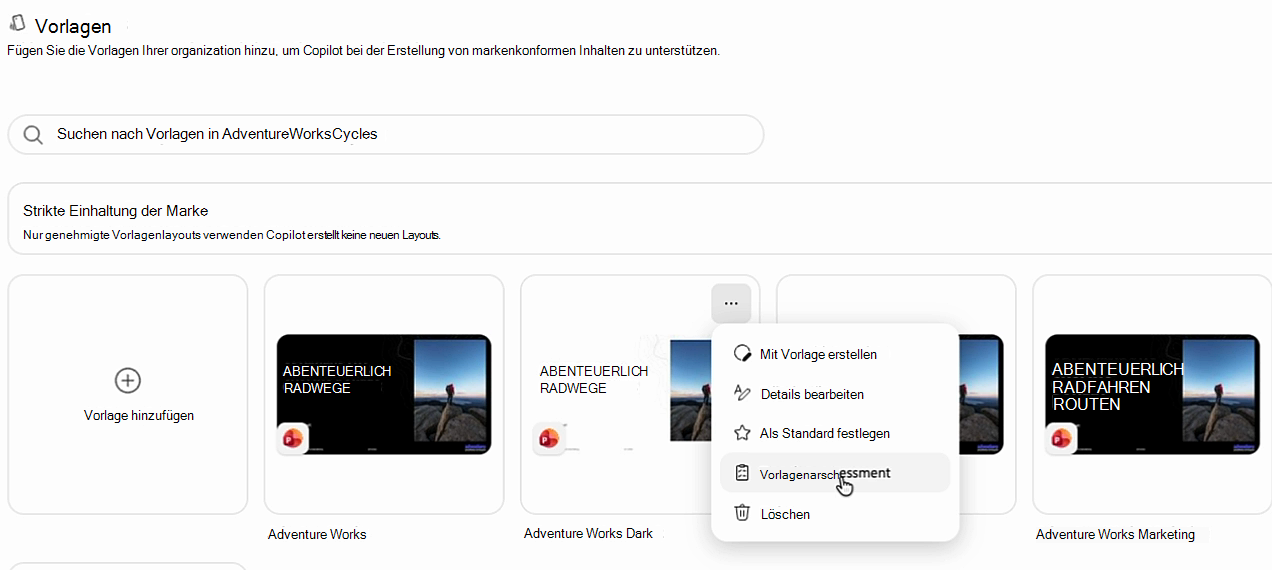Click the Vorlage hinzufügen label text

(x=139, y=415)
